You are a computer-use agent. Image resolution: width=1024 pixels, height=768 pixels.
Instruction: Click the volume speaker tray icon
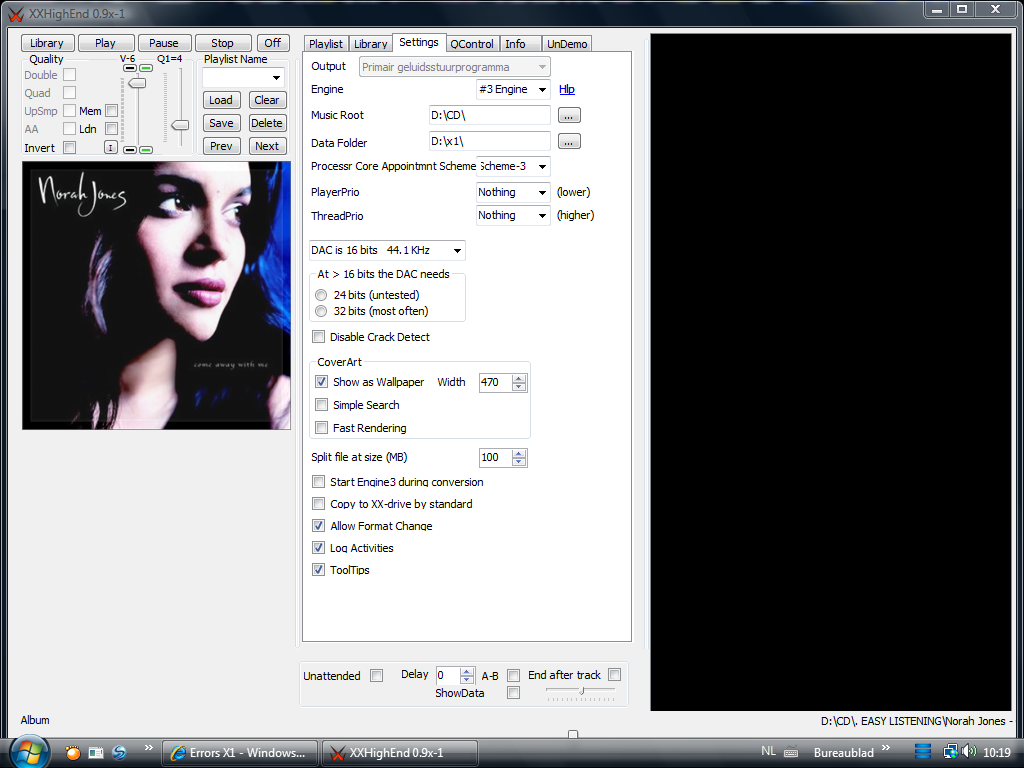point(969,752)
